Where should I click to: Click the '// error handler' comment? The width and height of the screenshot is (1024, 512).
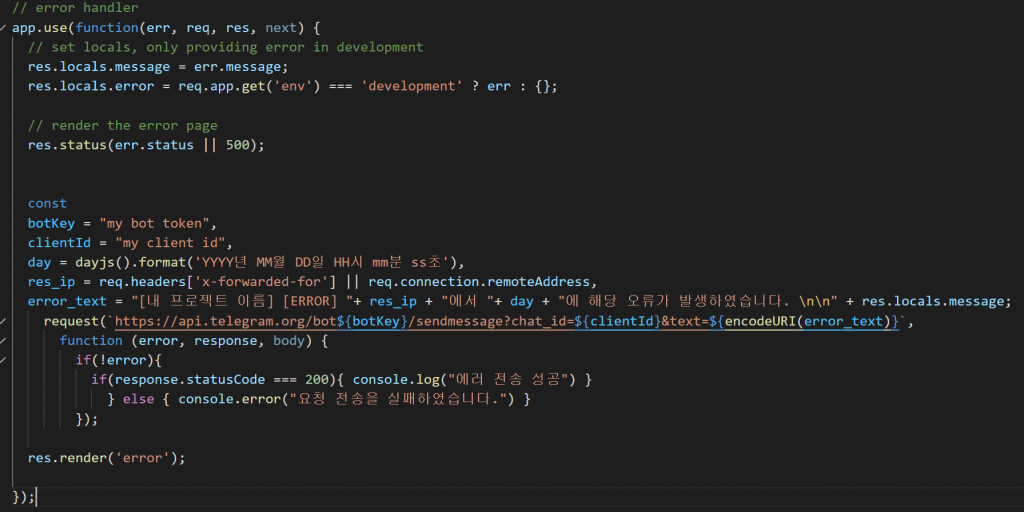click(75, 8)
